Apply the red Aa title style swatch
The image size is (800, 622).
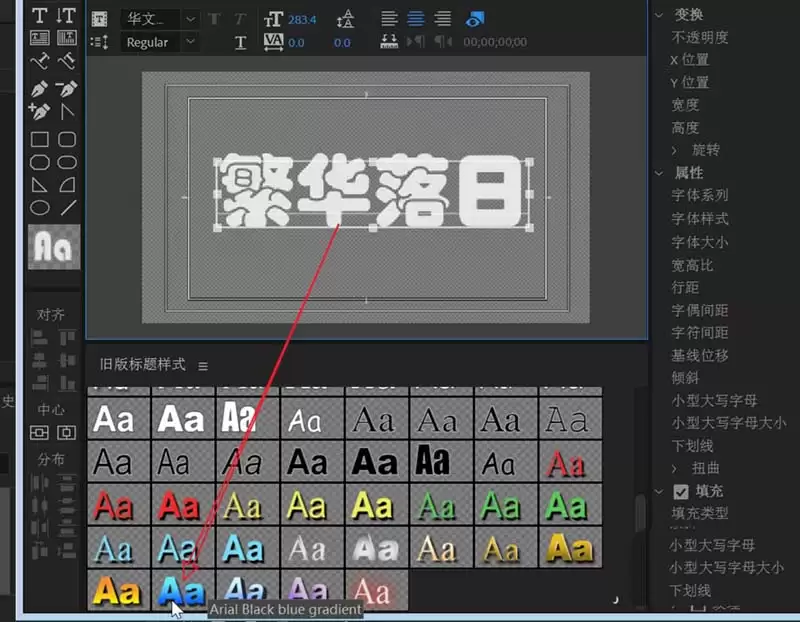coord(114,506)
